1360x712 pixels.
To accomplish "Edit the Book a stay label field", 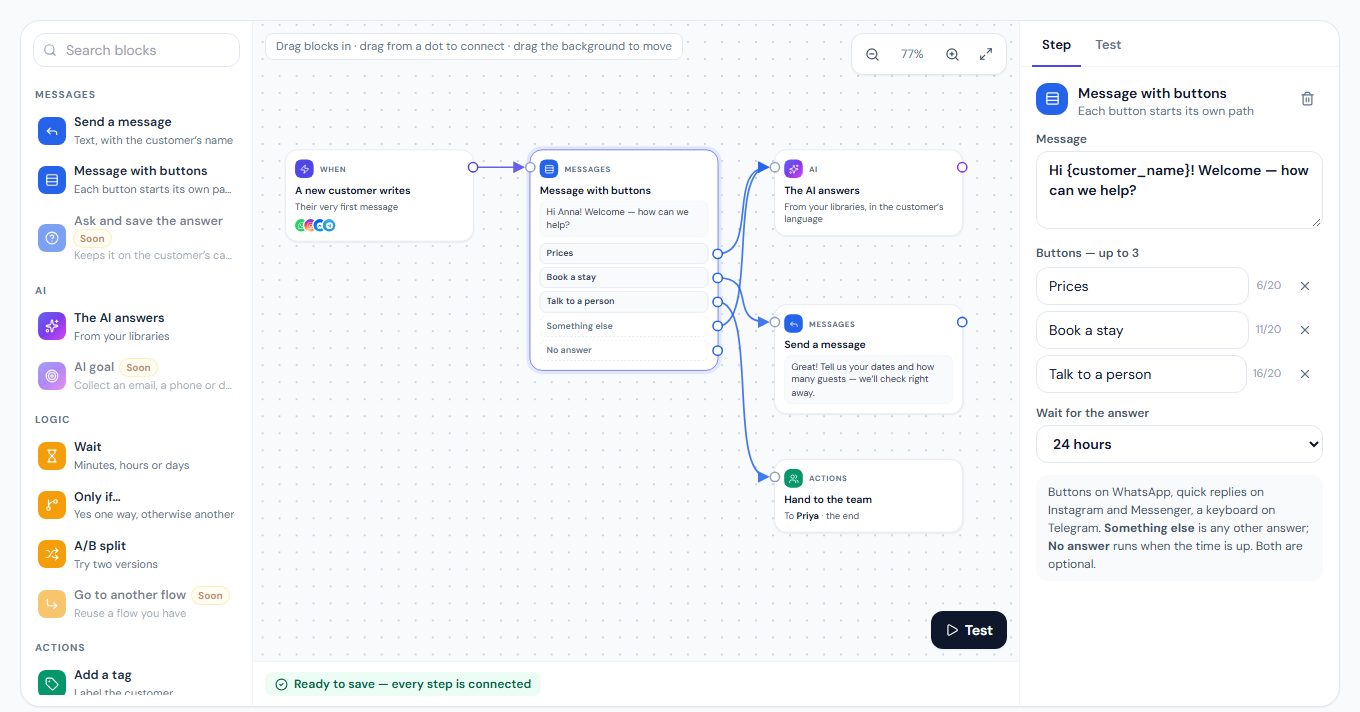I will click(x=1142, y=330).
